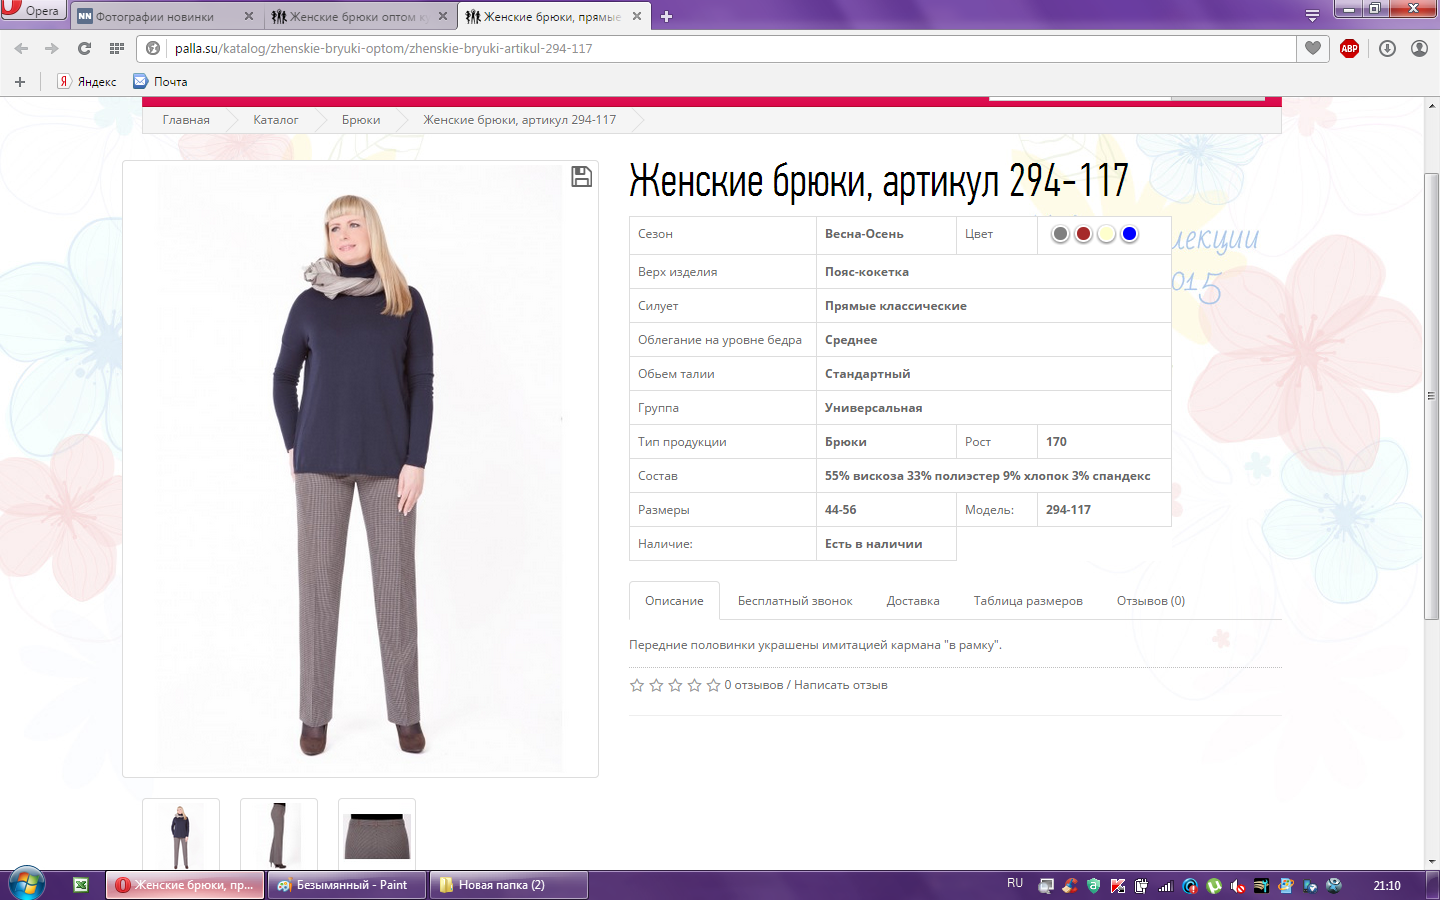Switch to 'Безымянный - Paint' taskbar window
Image resolution: width=1440 pixels, height=900 pixels.
[347, 885]
